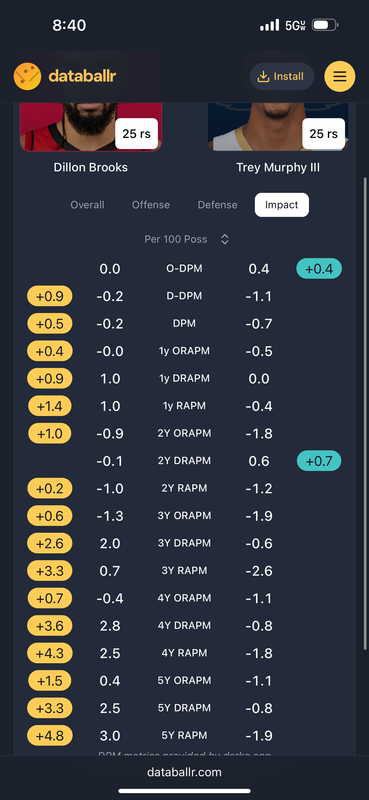
Task: Tap the yellow +4.3 4Y RAPM badge
Action: pyautogui.click(x=50, y=653)
